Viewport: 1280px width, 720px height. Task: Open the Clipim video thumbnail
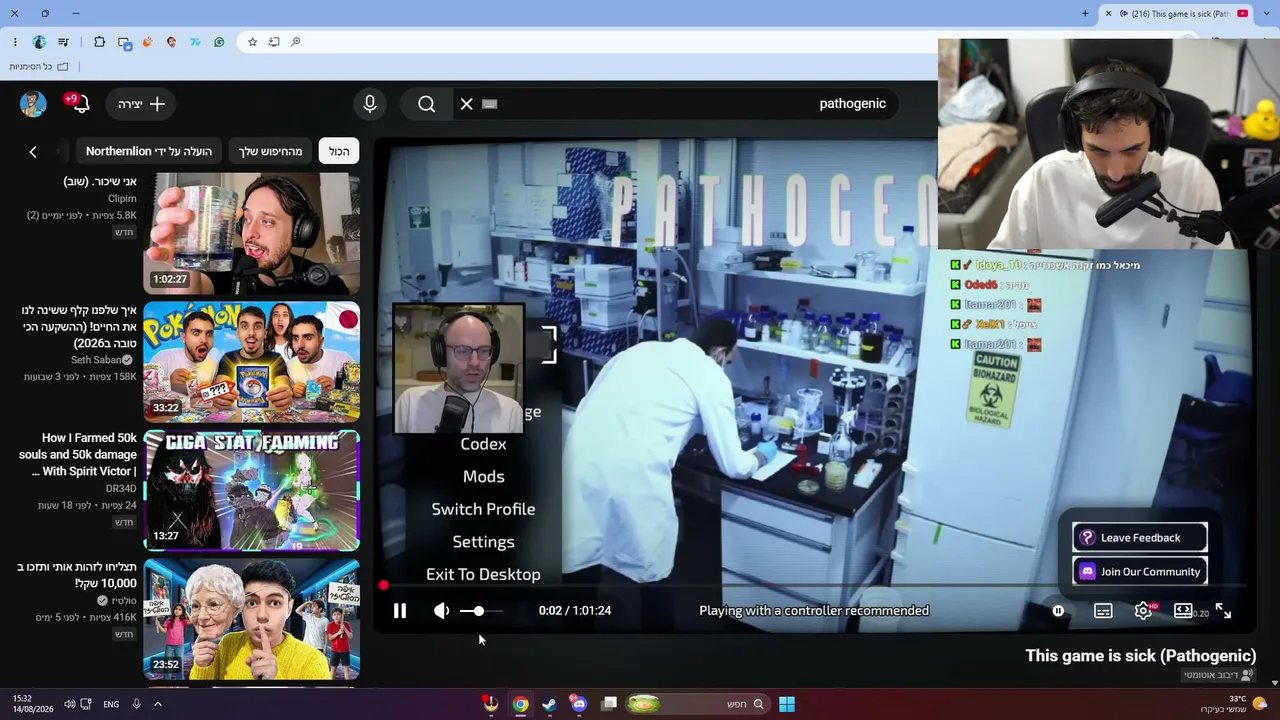tap(251, 233)
